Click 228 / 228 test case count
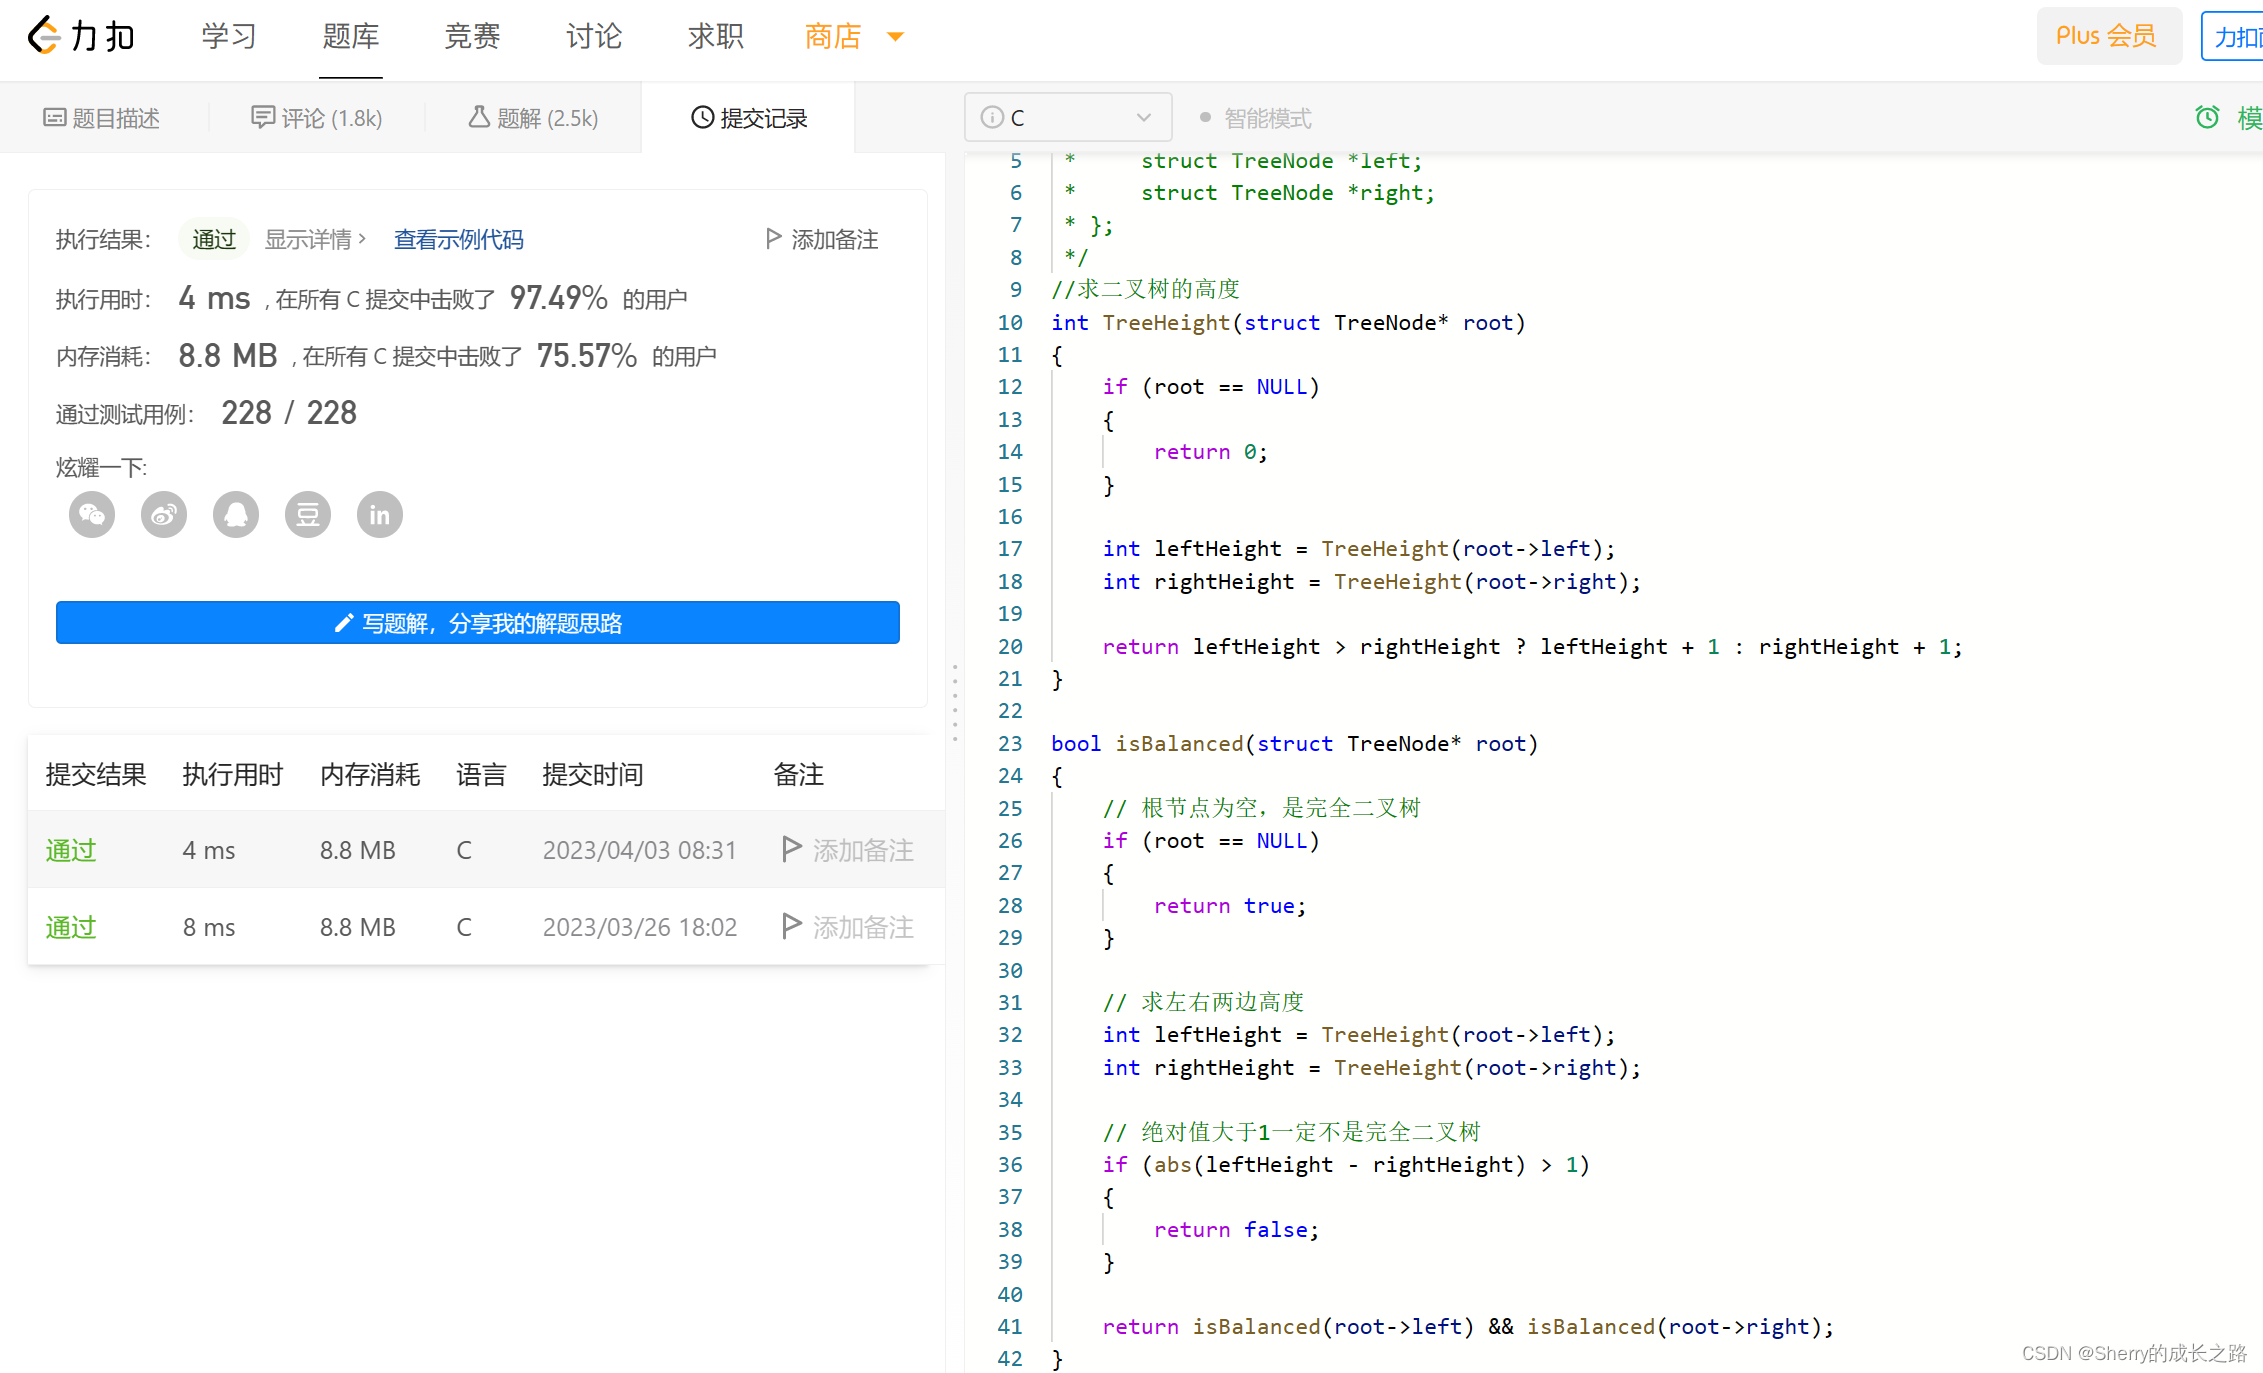 (289, 413)
